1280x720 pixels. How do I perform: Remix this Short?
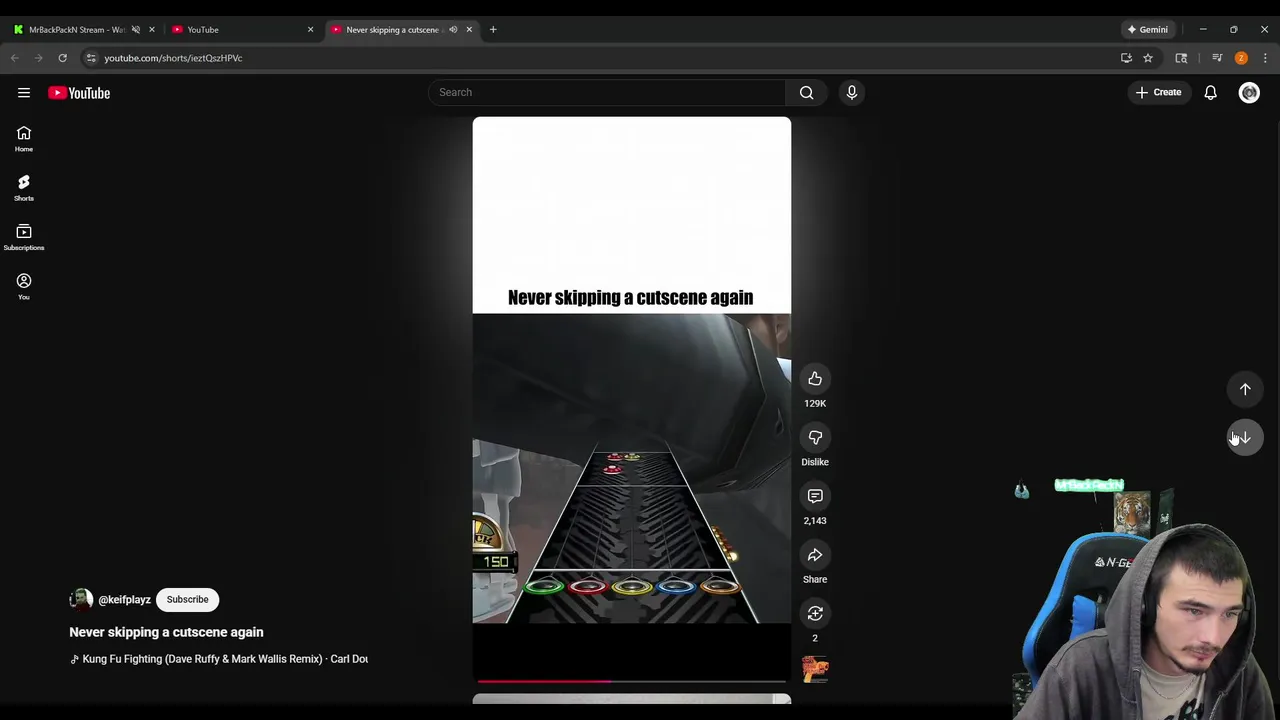[x=815, y=614]
